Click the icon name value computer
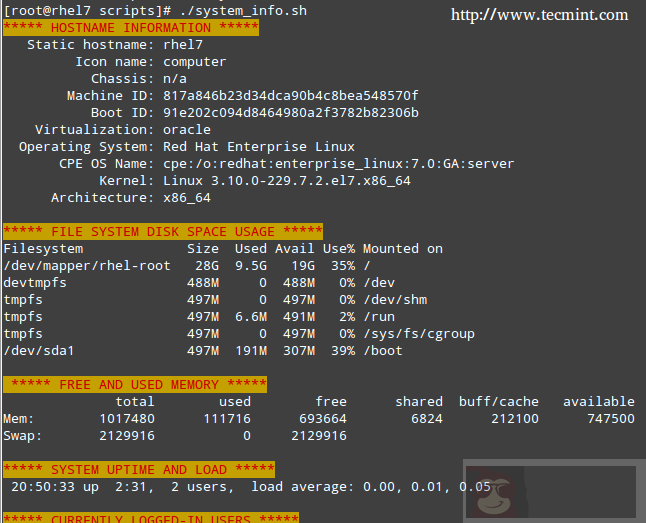Image resolution: width=646 pixels, height=523 pixels. click(194, 62)
